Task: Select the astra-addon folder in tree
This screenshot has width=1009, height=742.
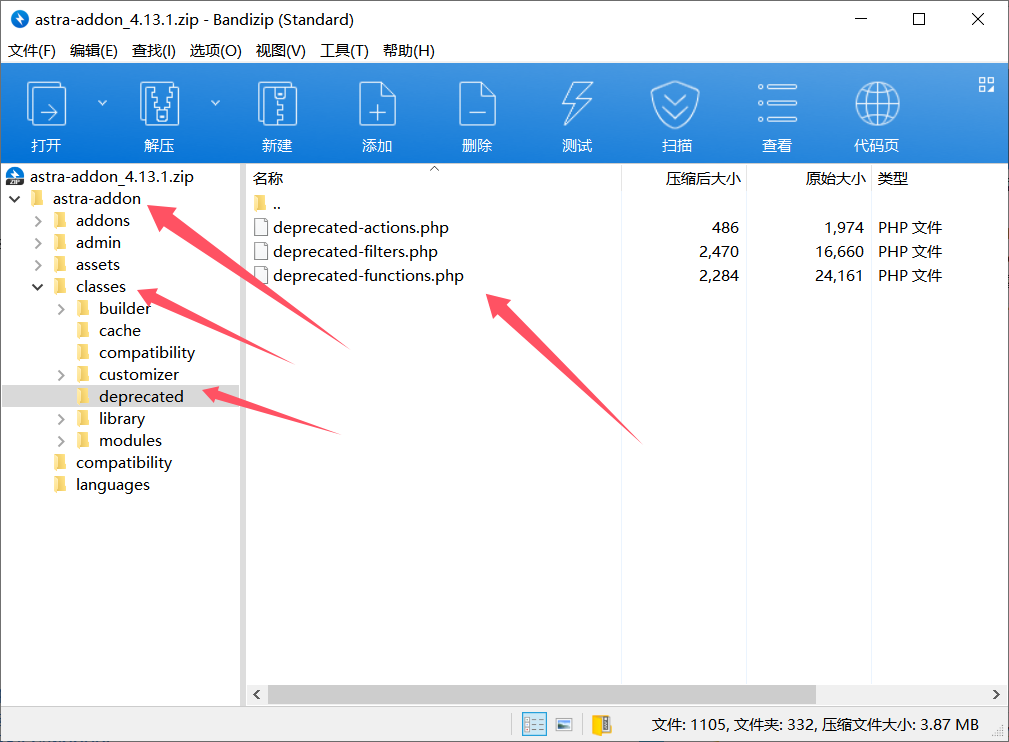Action: [97, 198]
